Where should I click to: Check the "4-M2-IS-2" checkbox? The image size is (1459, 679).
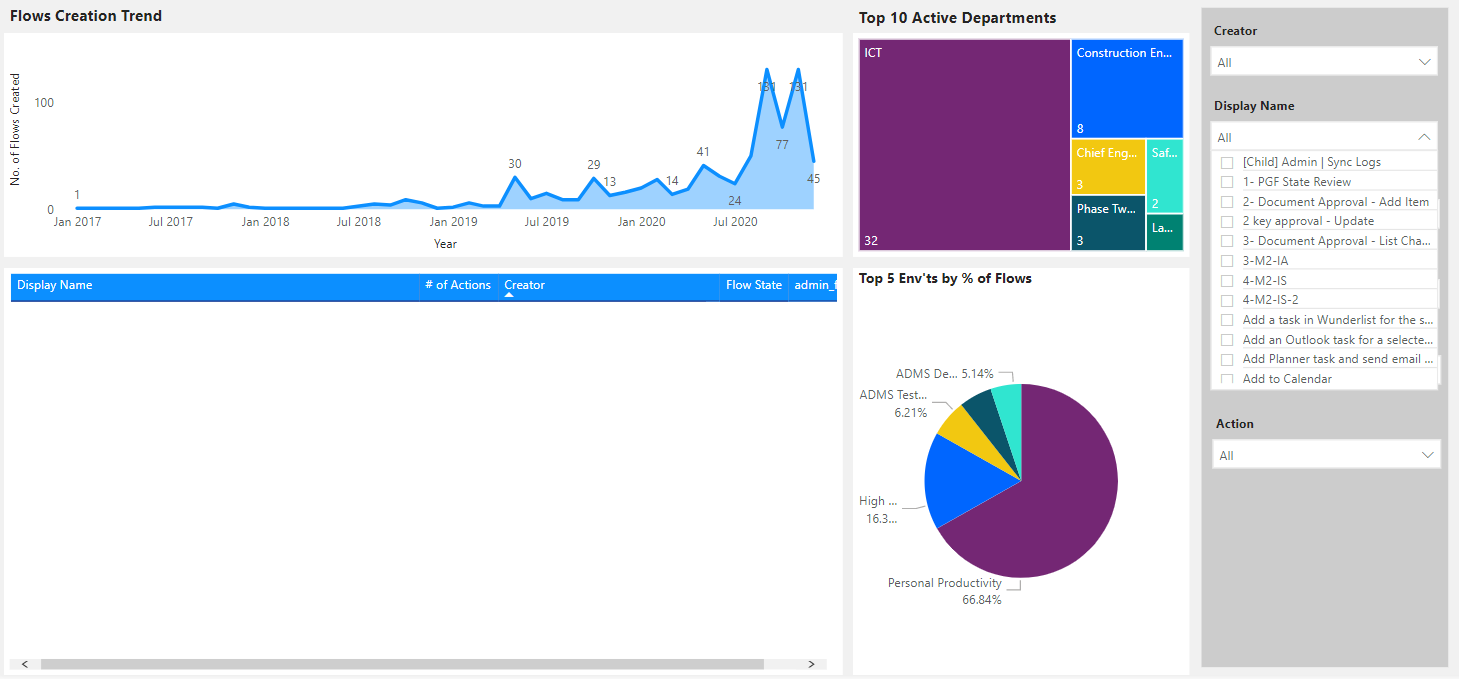pos(1227,299)
